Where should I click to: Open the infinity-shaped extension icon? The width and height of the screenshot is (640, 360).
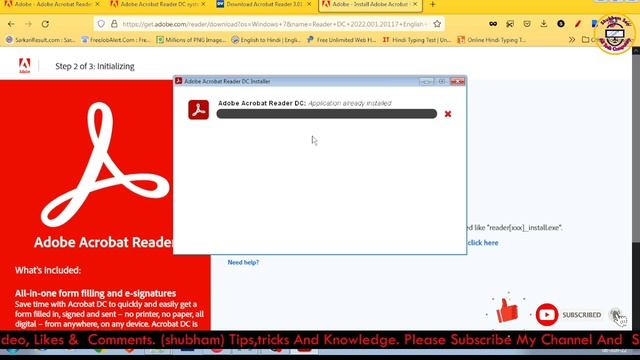[x=493, y=24]
